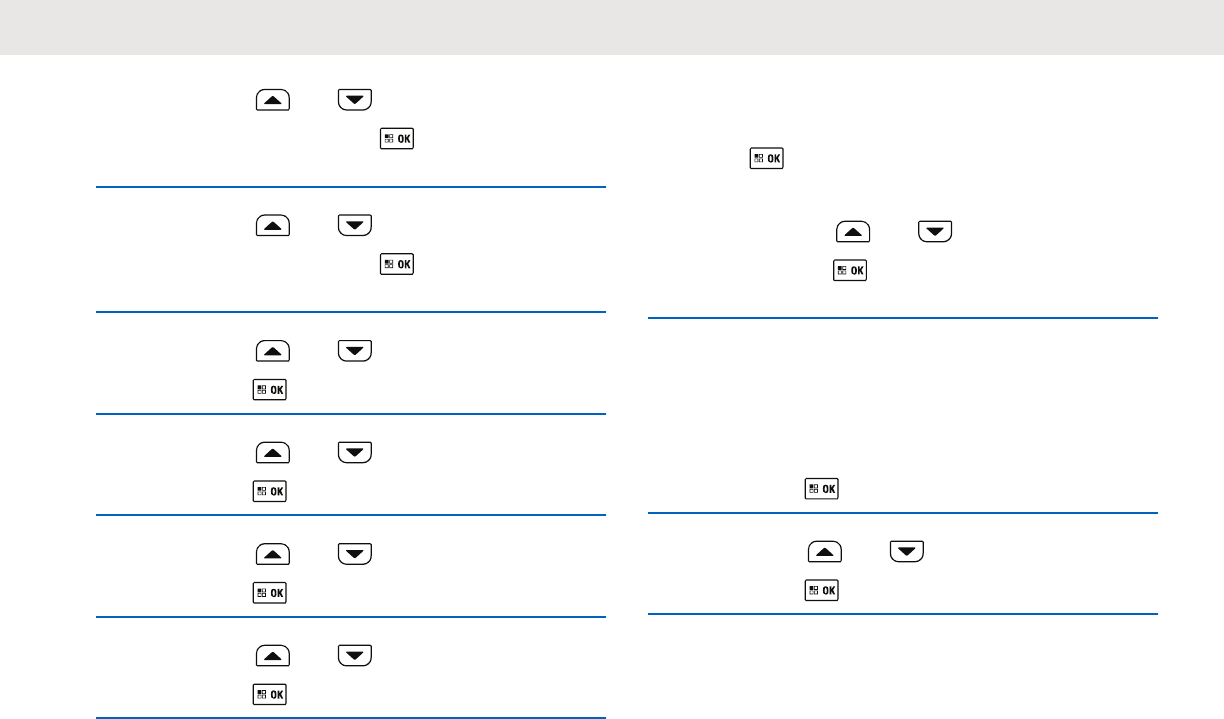Click the up arrow in the fourth left-column section
The height and width of the screenshot is (719, 1224).
[x=273, y=452]
